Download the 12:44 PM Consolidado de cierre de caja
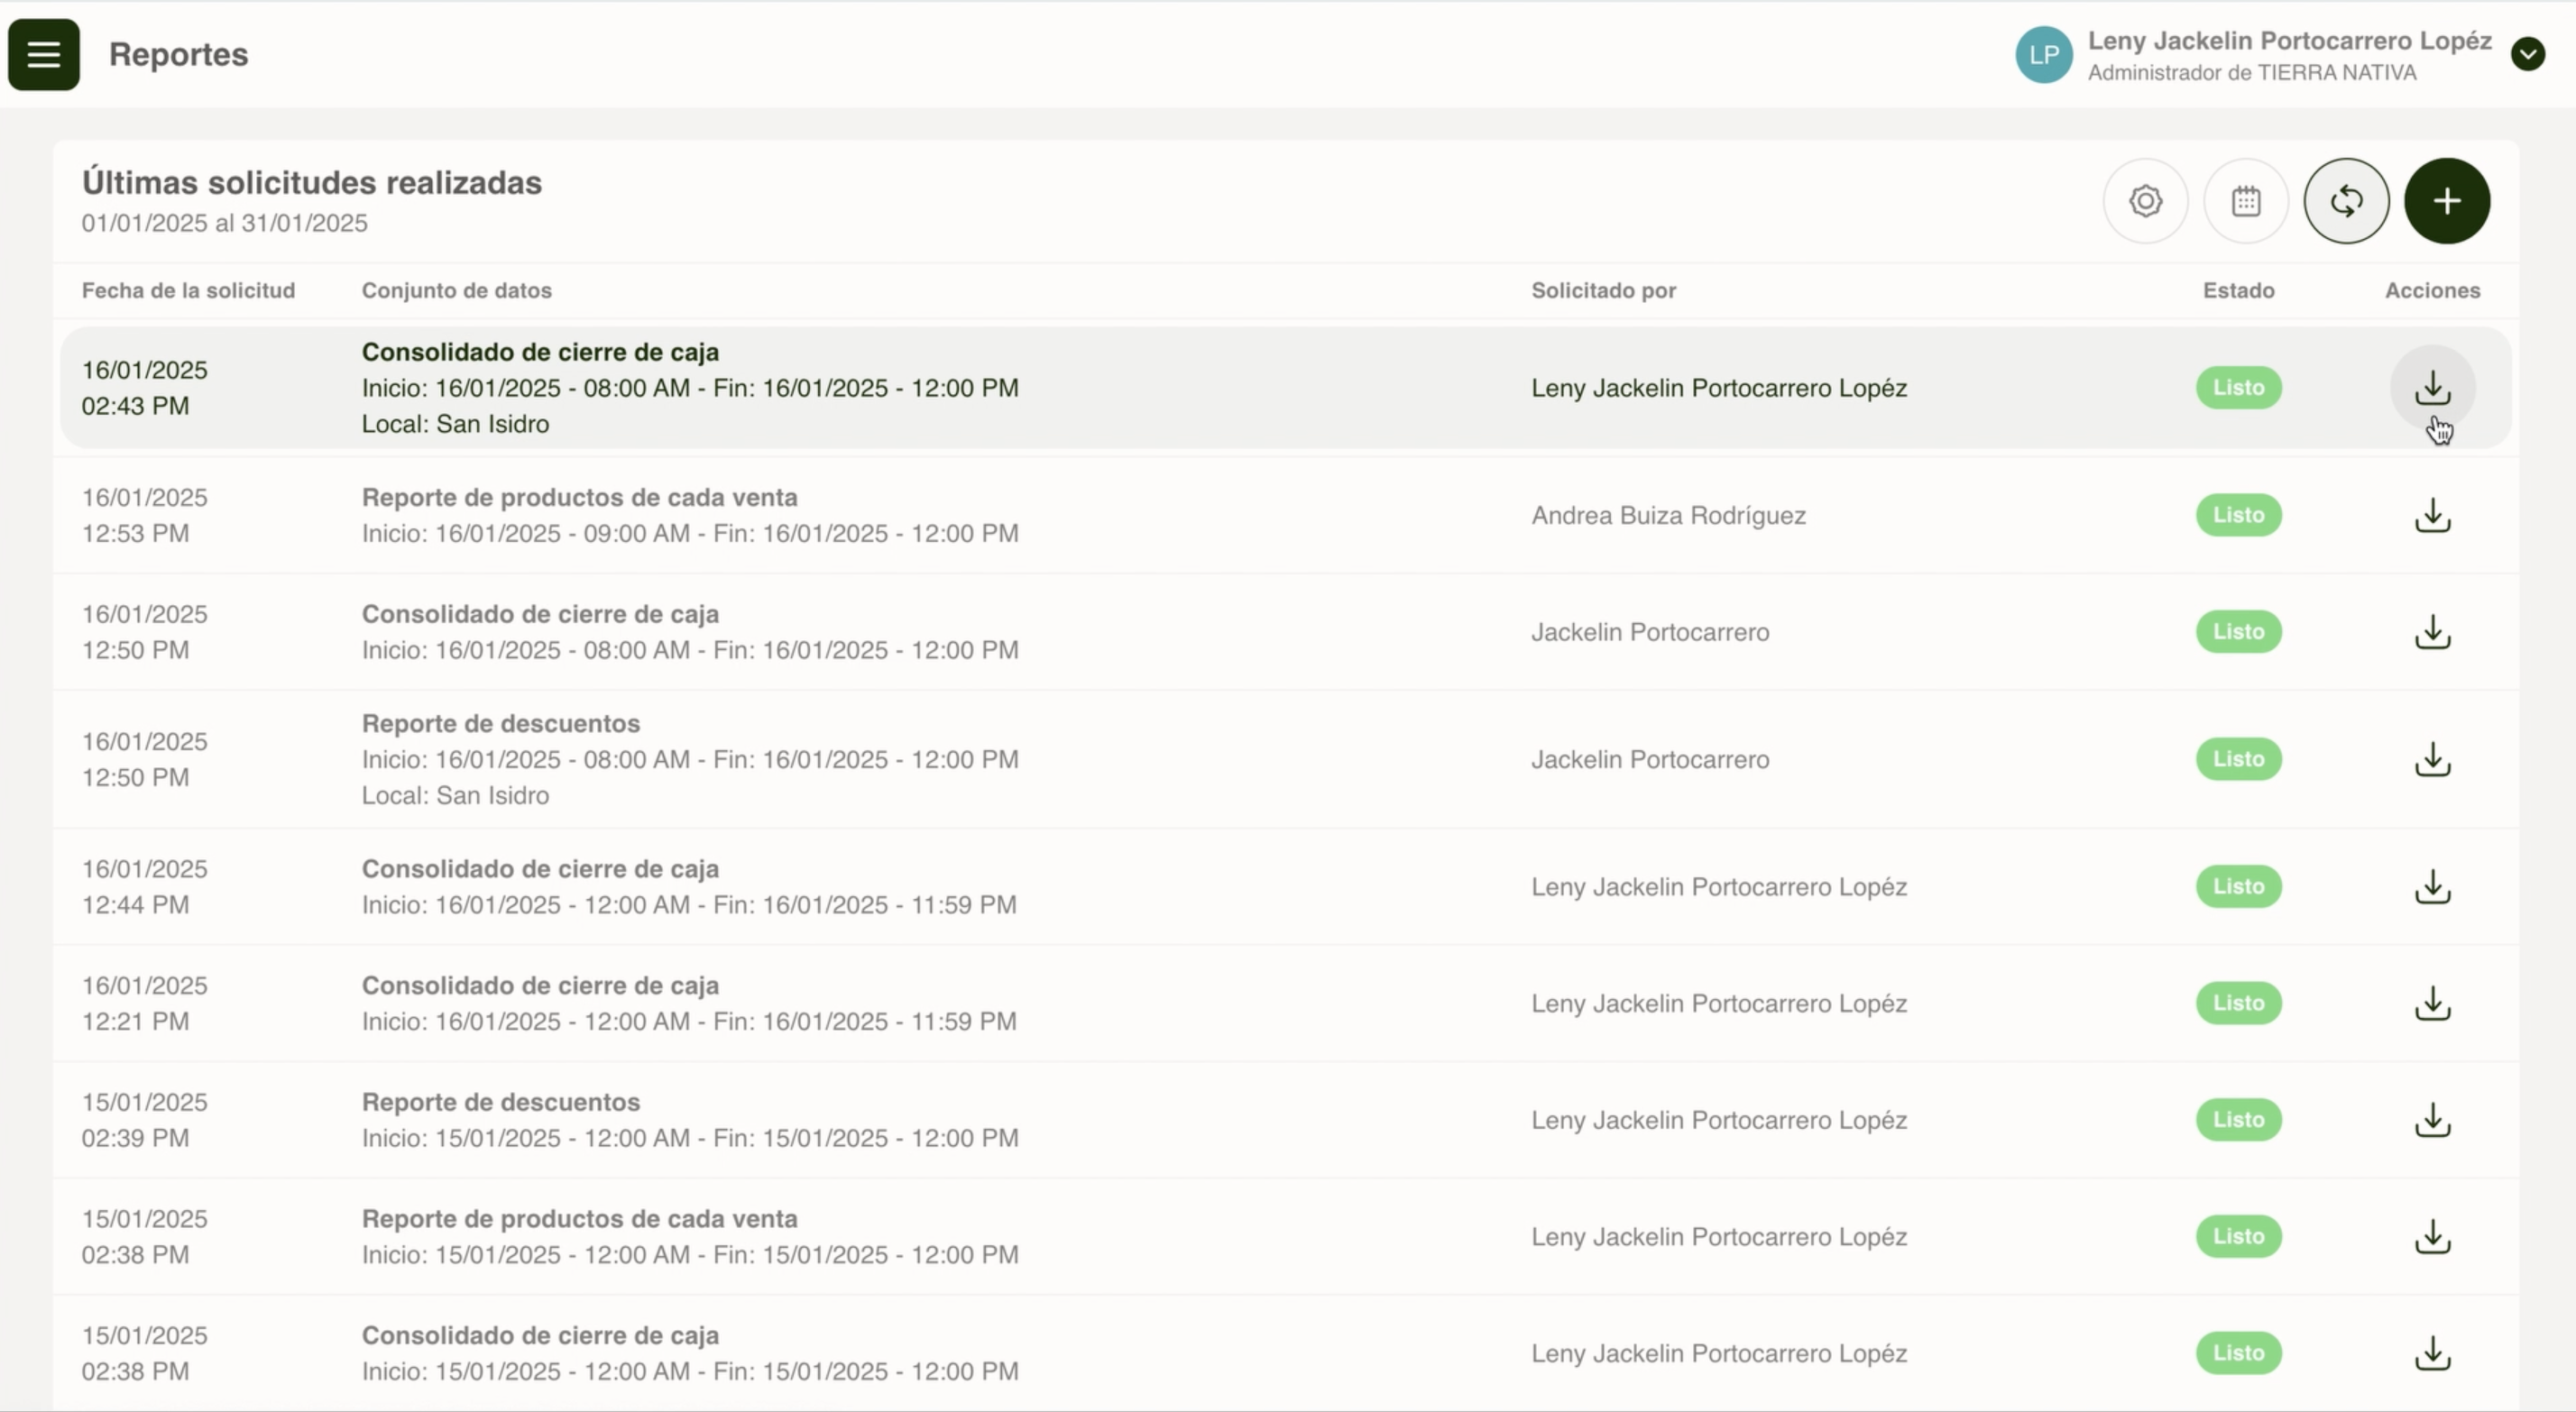The image size is (2576, 1412). (x=2432, y=887)
